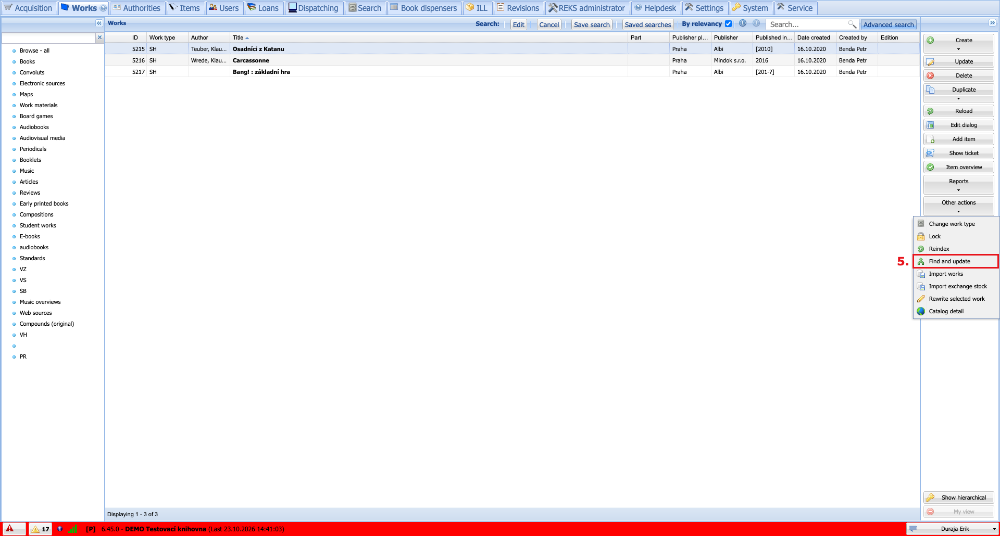Sort by Date created column header
The width and height of the screenshot is (1000, 536).
(815, 38)
